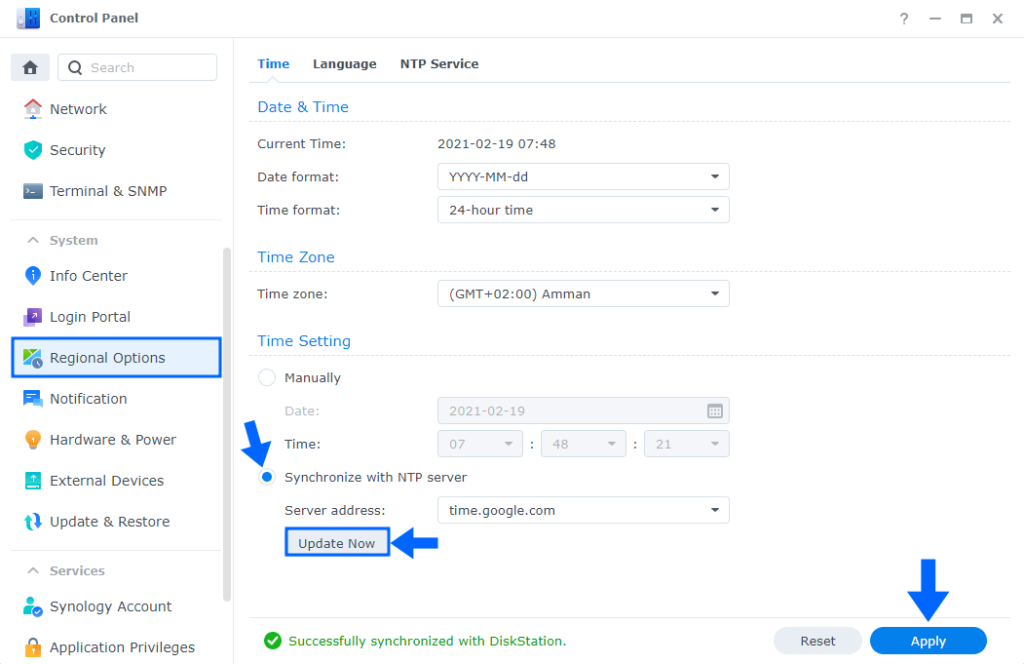This screenshot has width=1024, height=664.
Task: Click the search field in the sidebar
Action: point(137,66)
